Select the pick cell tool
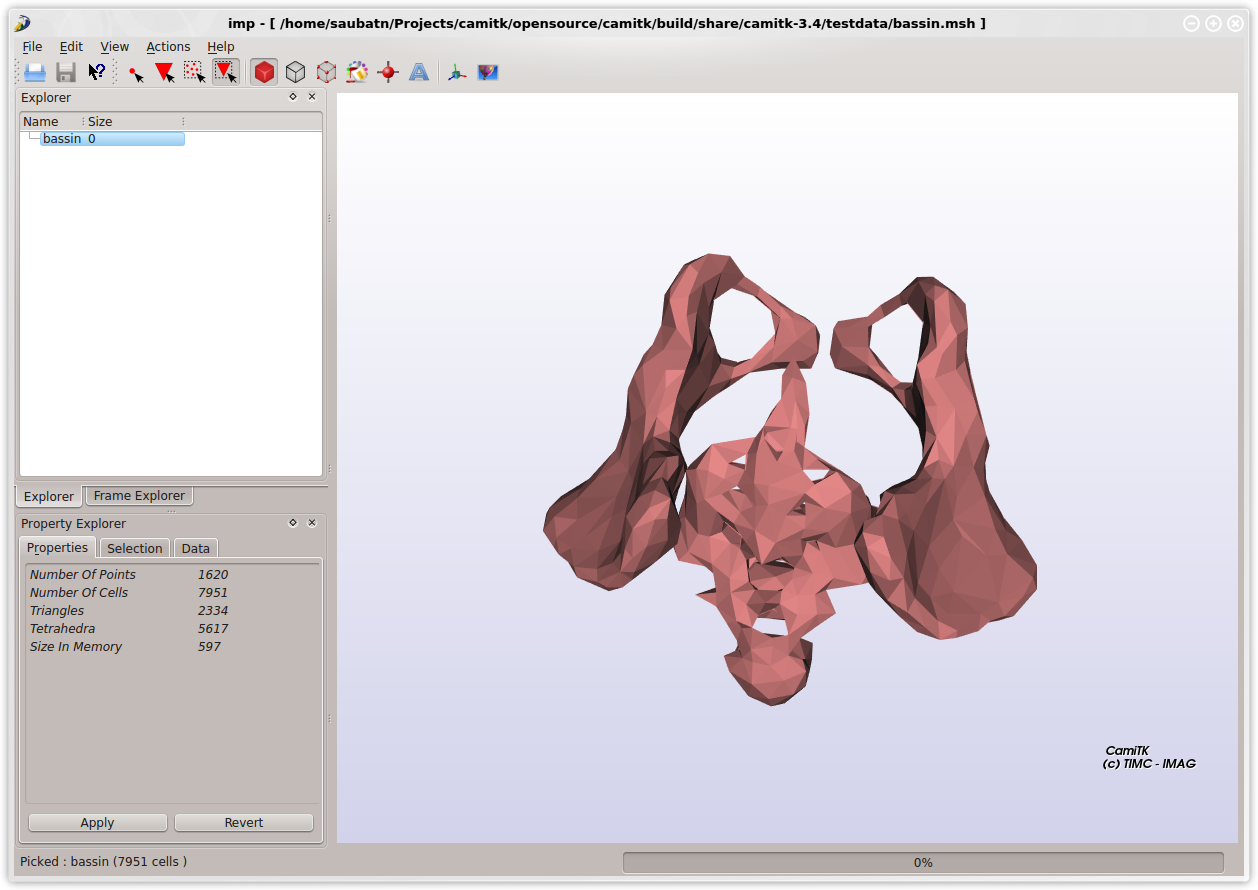 pos(165,72)
